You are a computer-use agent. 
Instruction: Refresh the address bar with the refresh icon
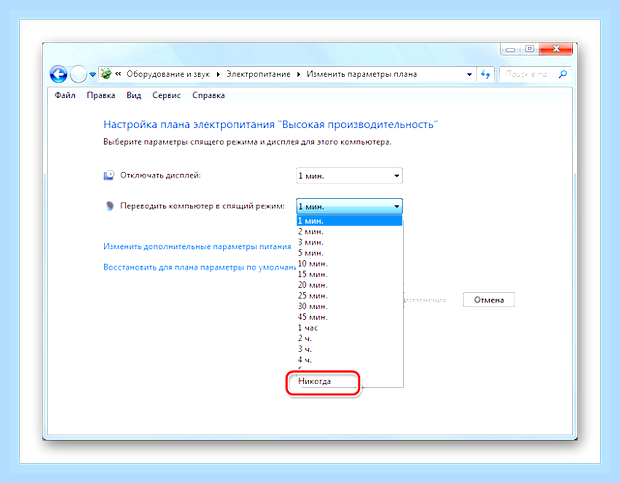pyautogui.click(x=485, y=74)
